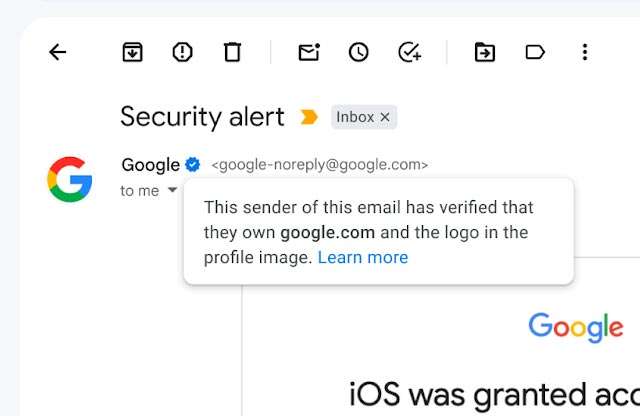Go back to the inbox with the arrow

point(57,53)
